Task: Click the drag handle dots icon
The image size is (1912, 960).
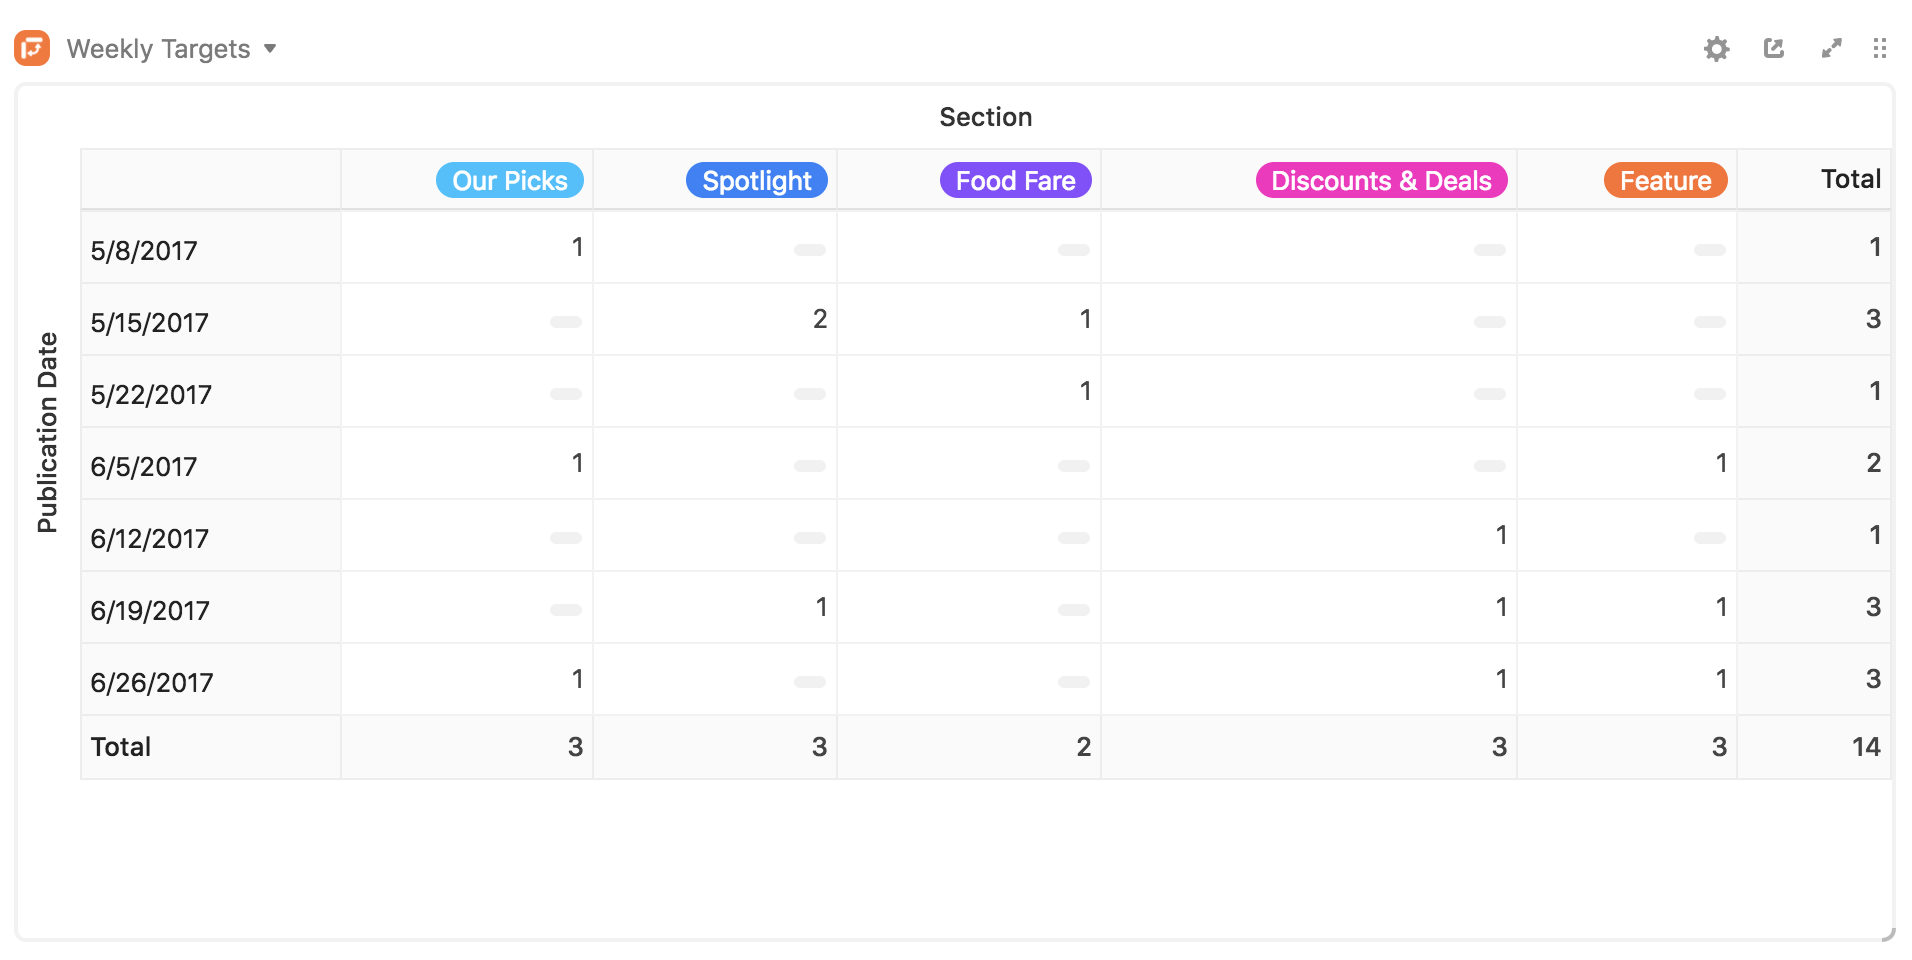Action: [x=1880, y=48]
